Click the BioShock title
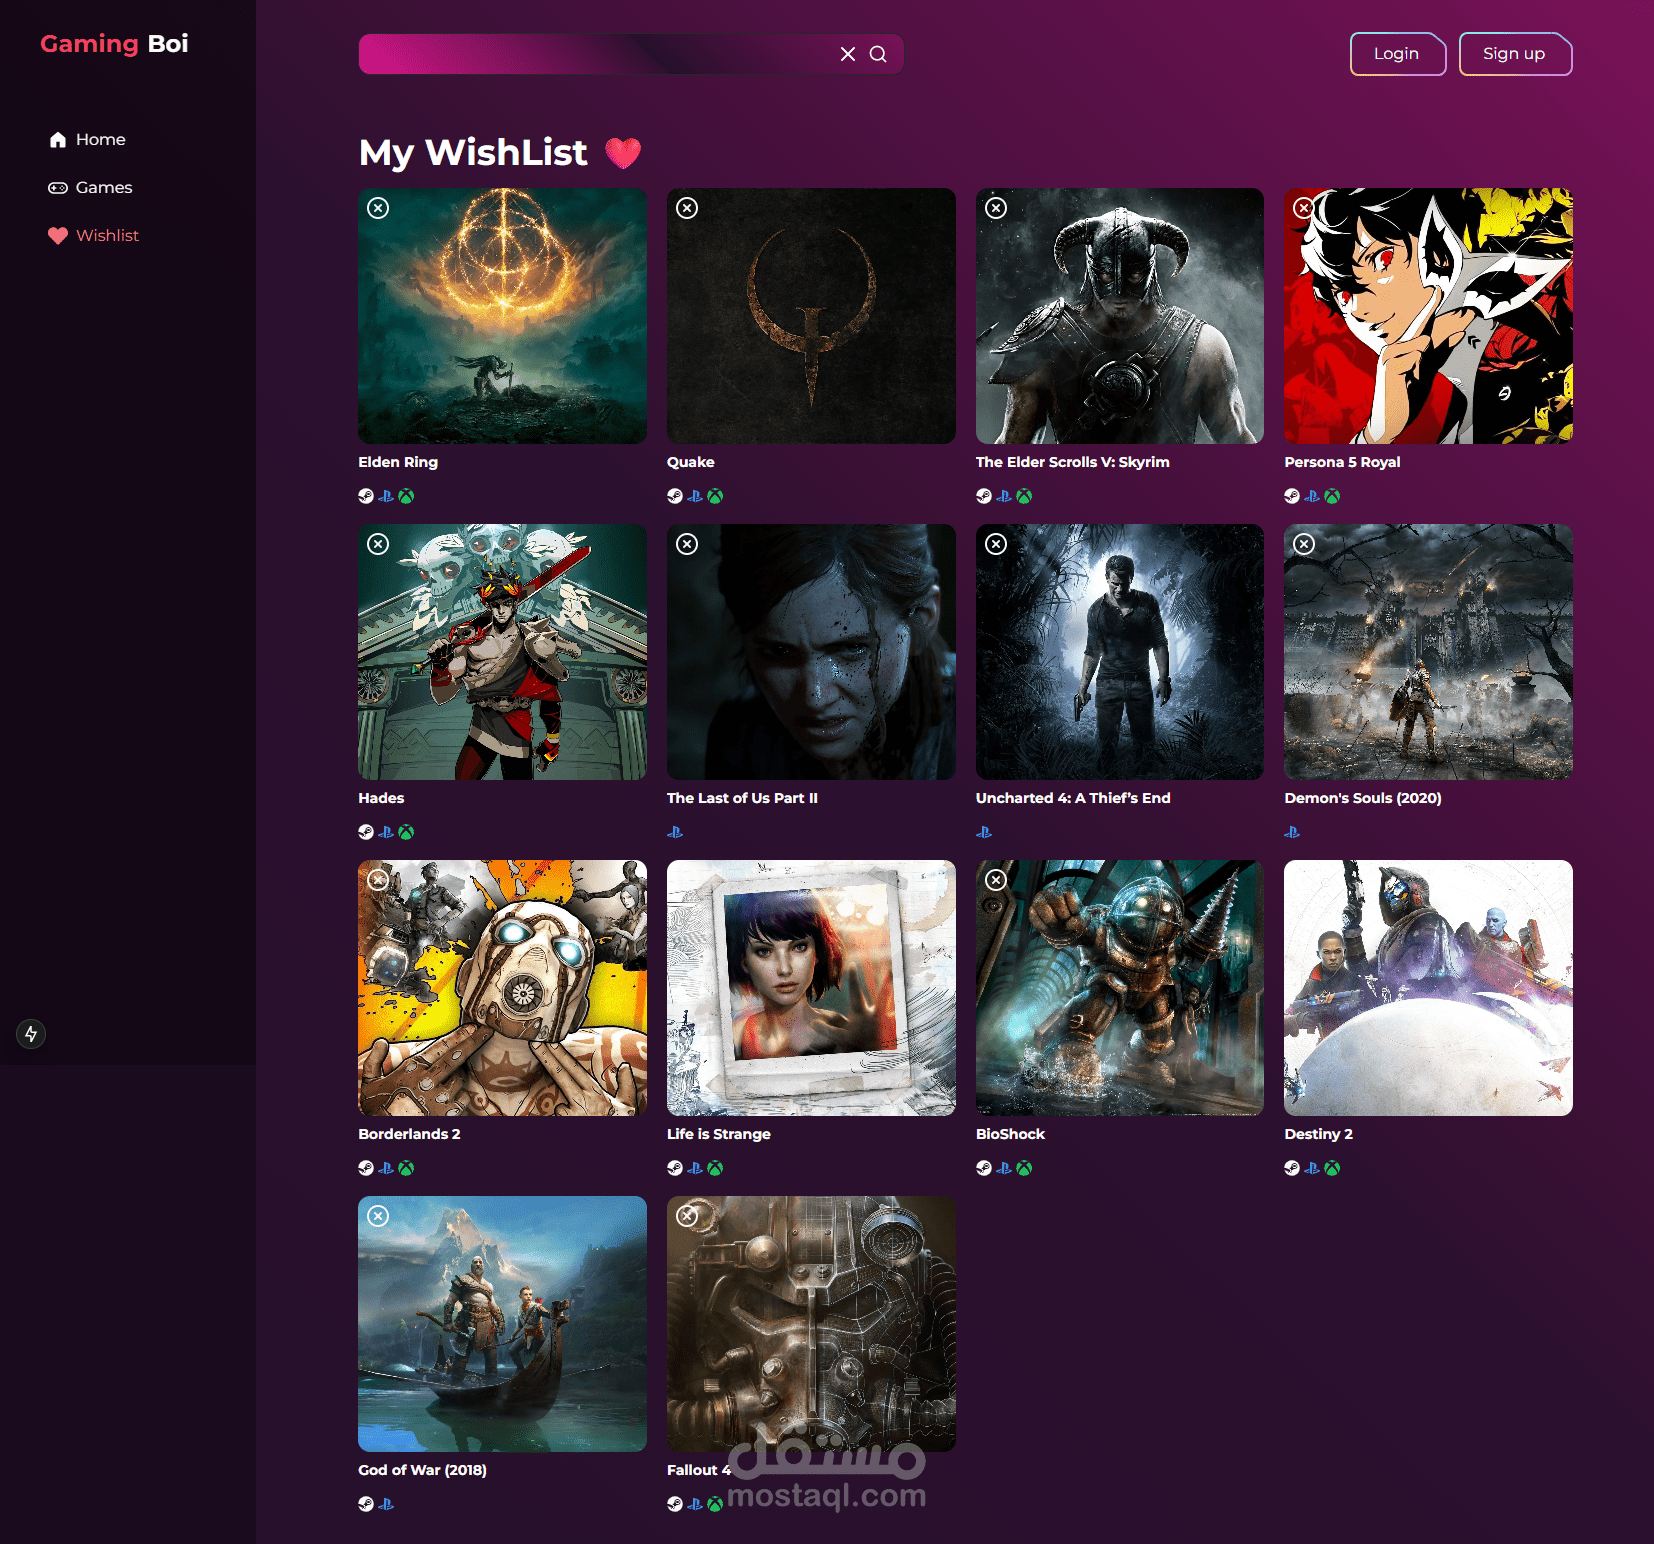Image resolution: width=1654 pixels, height=1544 pixels. point(1010,1134)
